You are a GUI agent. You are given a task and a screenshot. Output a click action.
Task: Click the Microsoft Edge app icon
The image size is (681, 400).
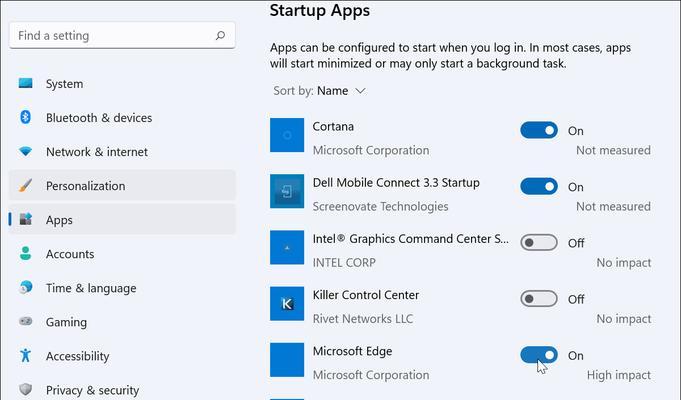pyautogui.click(x=287, y=360)
